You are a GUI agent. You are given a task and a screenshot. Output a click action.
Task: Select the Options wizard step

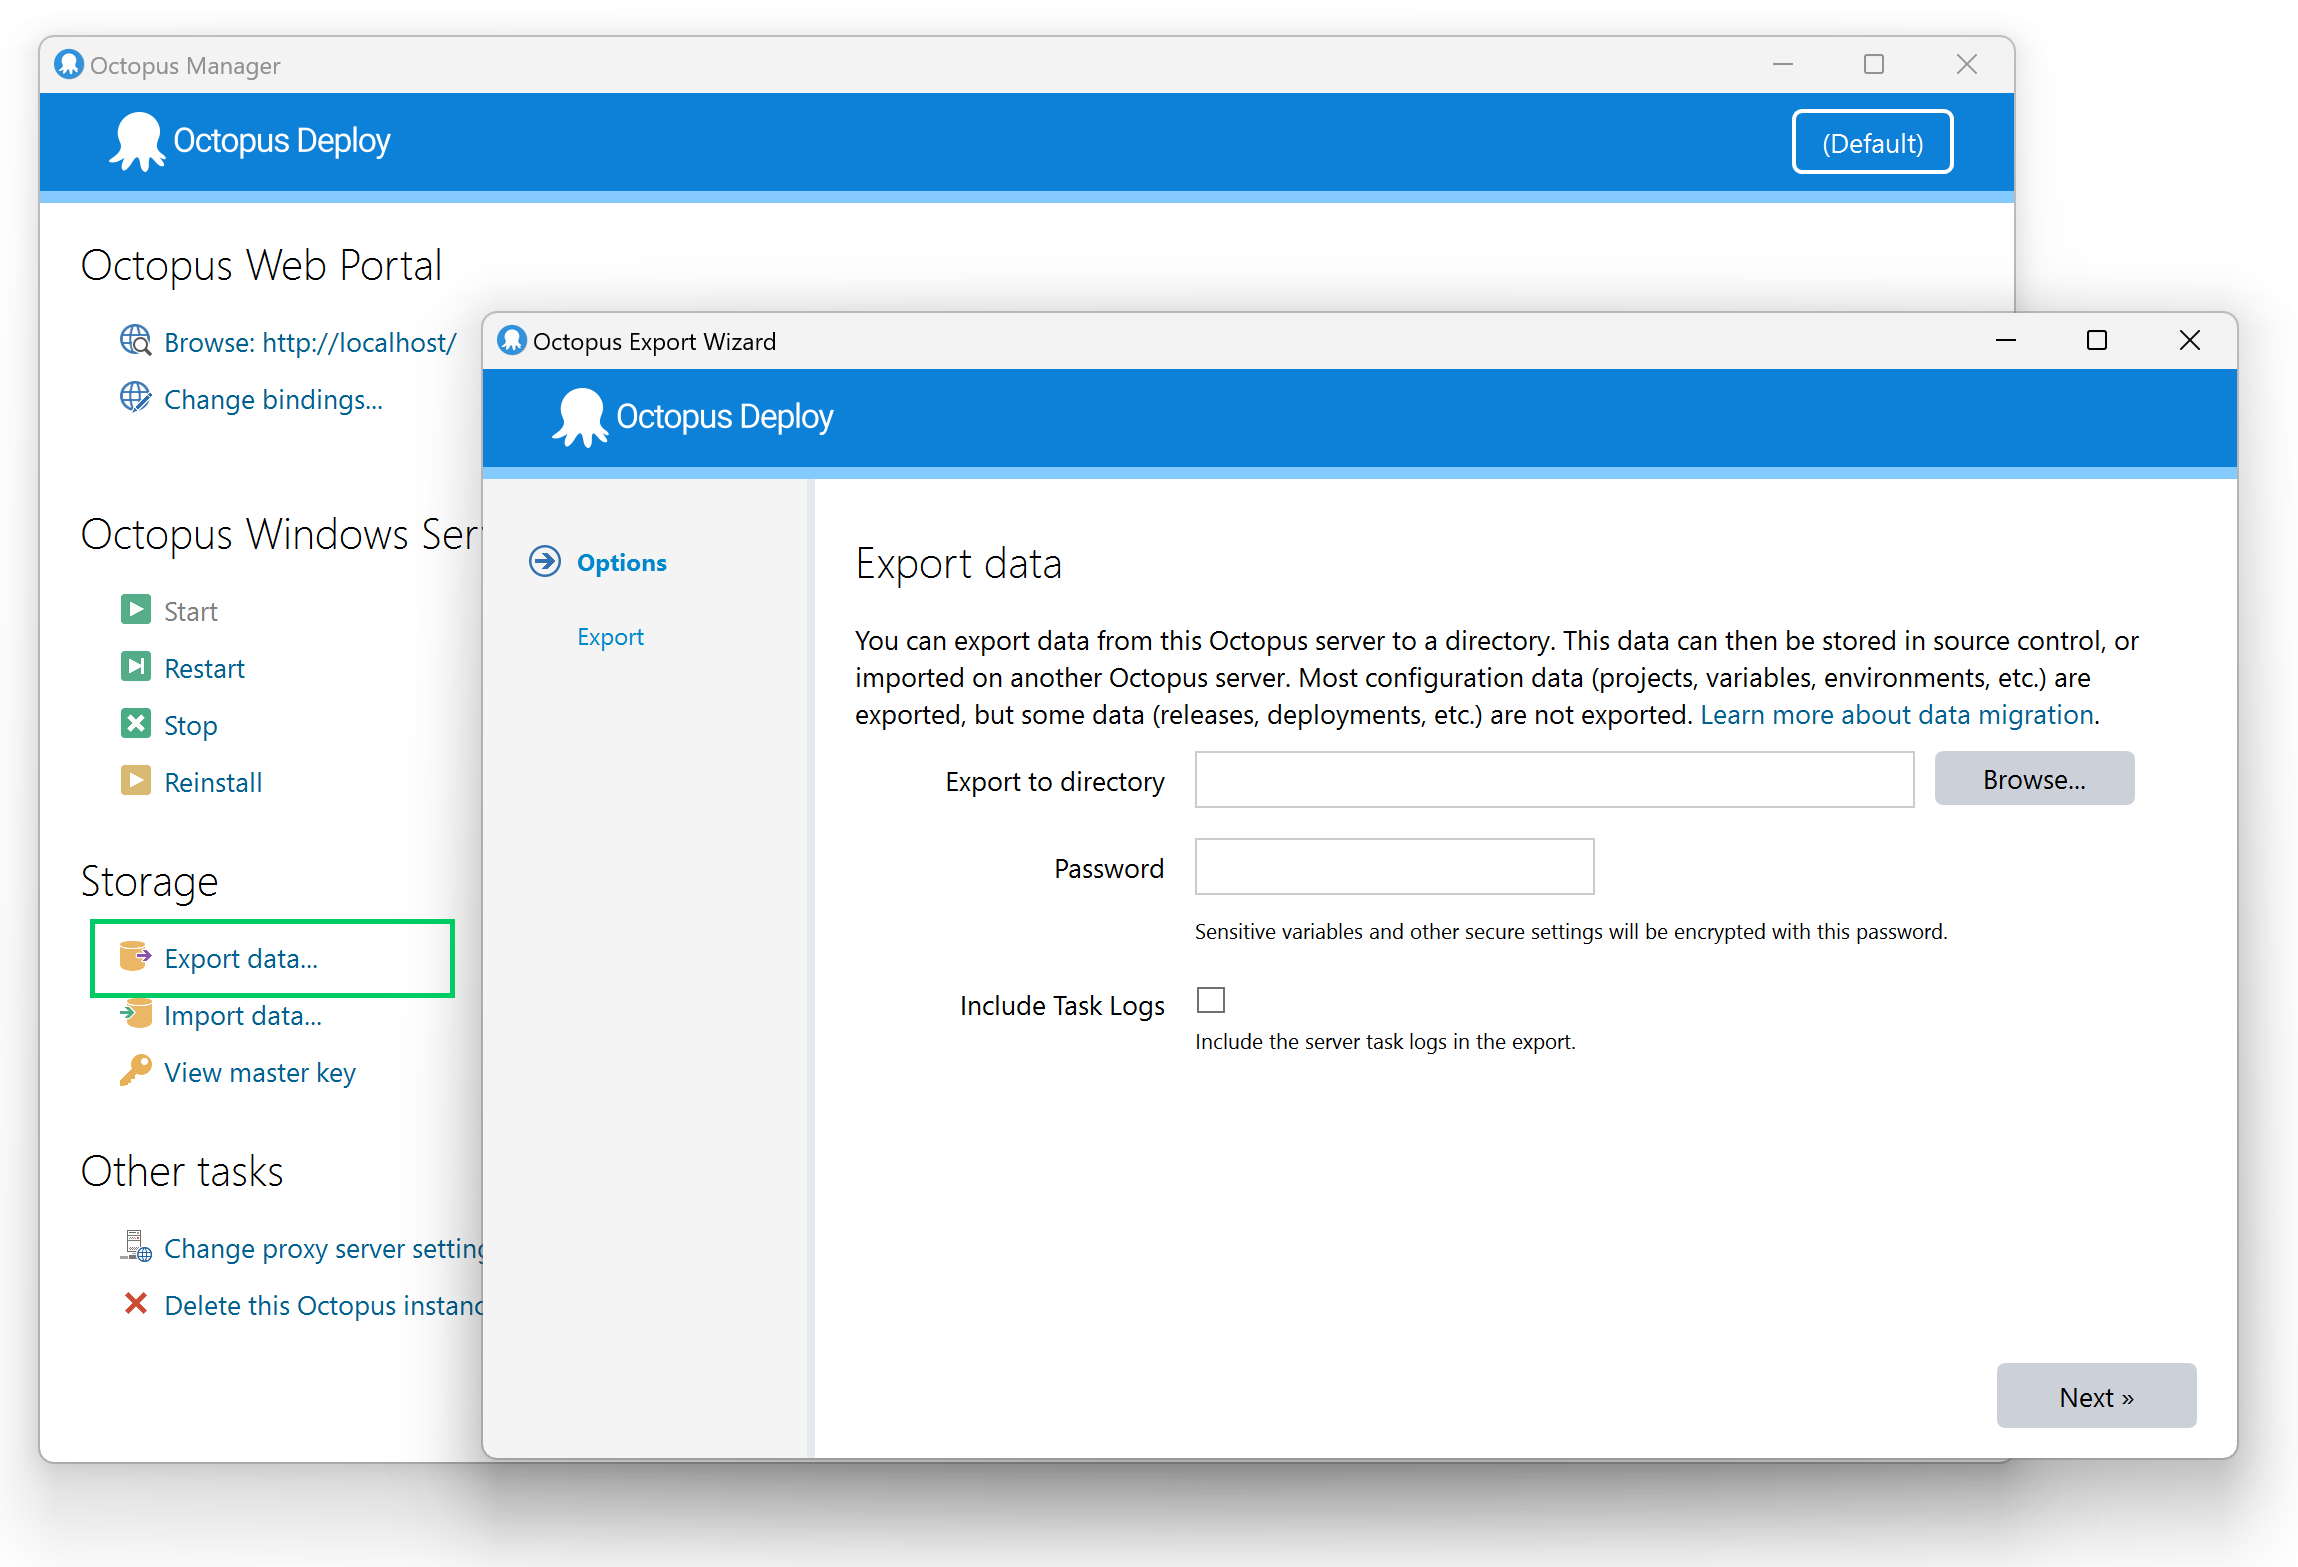[622, 563]
